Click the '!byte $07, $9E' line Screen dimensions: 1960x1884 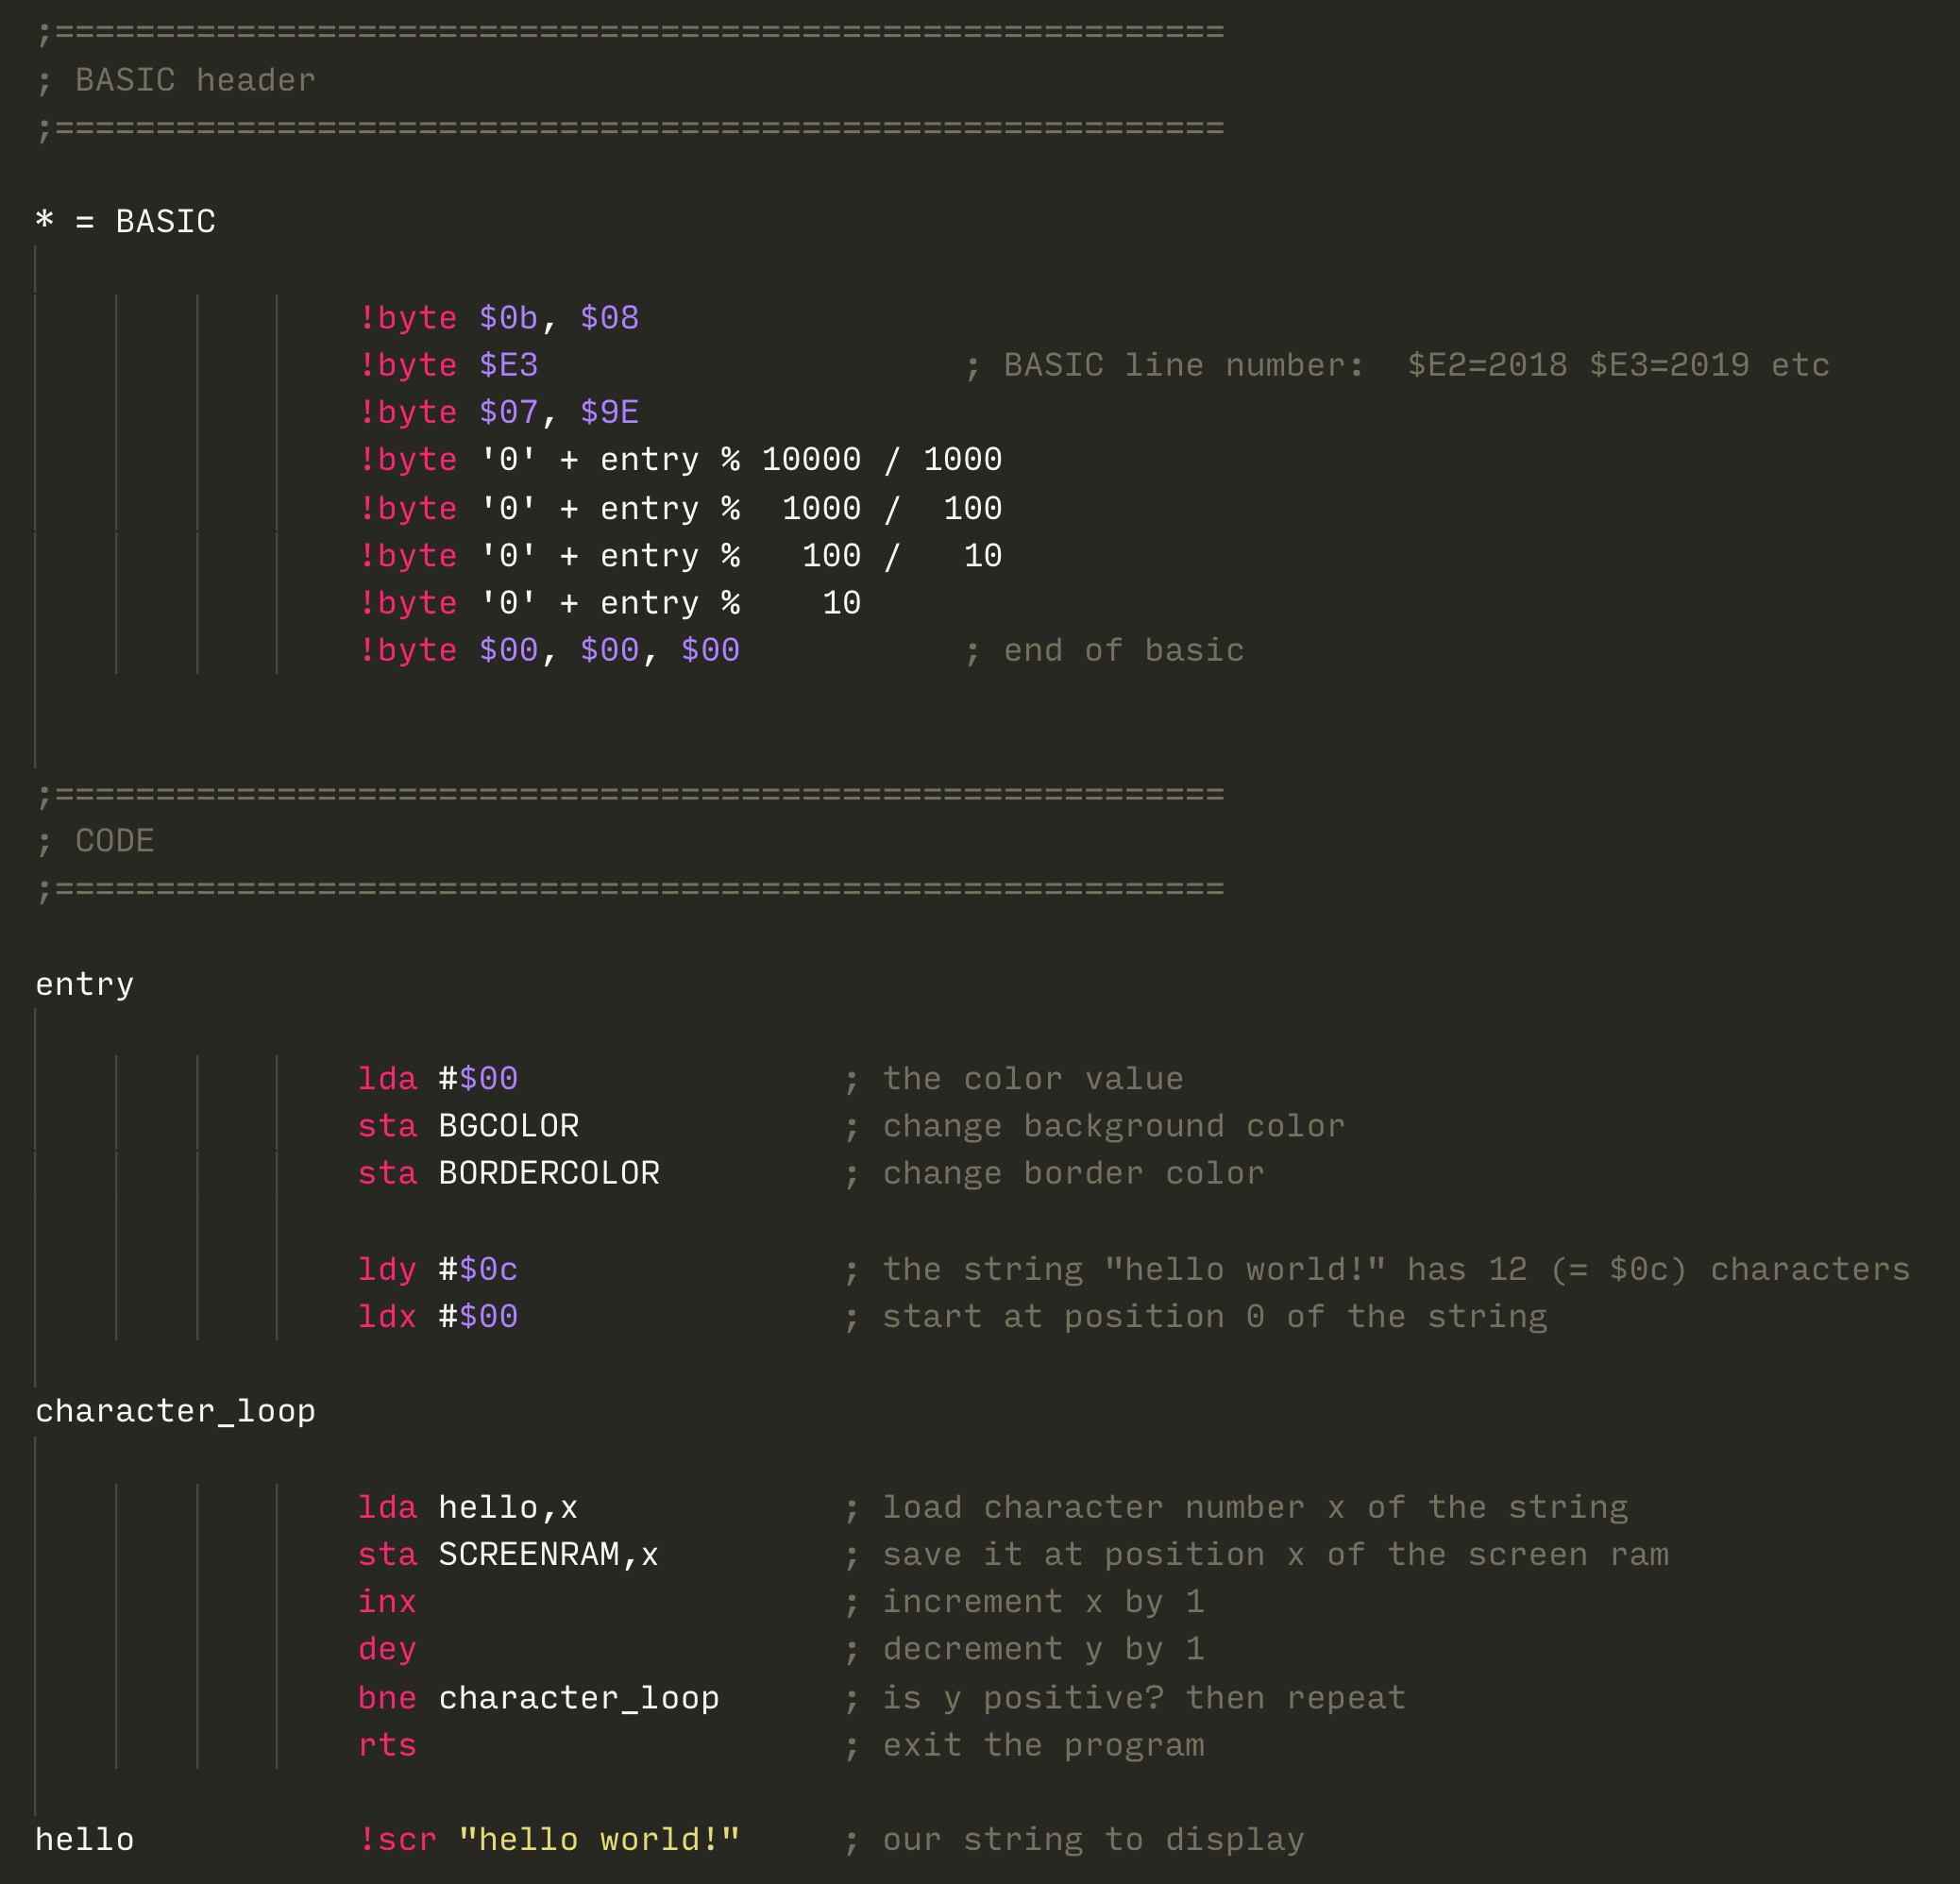point(499,412)
